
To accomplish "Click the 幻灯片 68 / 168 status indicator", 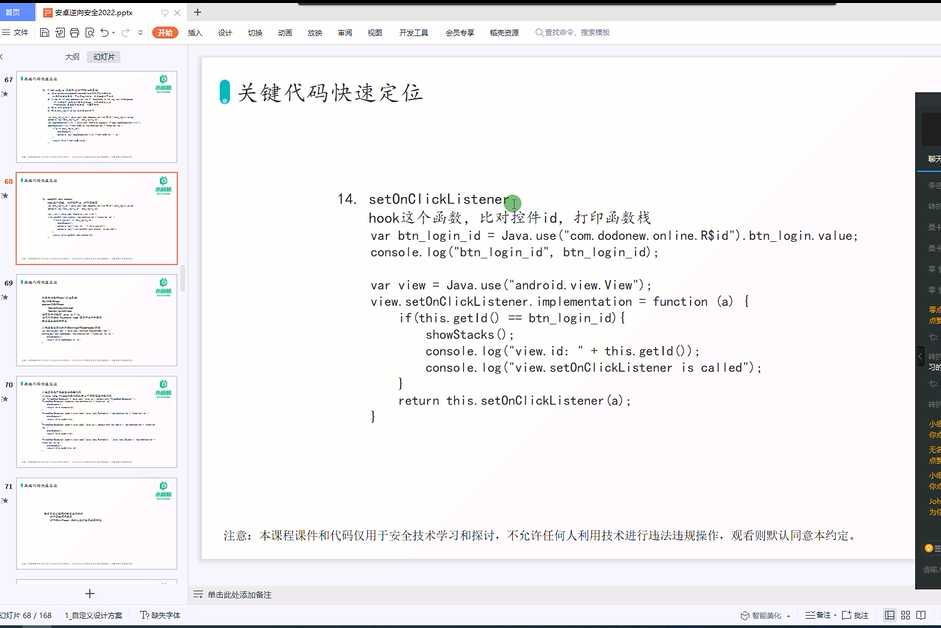I will 26,615.
